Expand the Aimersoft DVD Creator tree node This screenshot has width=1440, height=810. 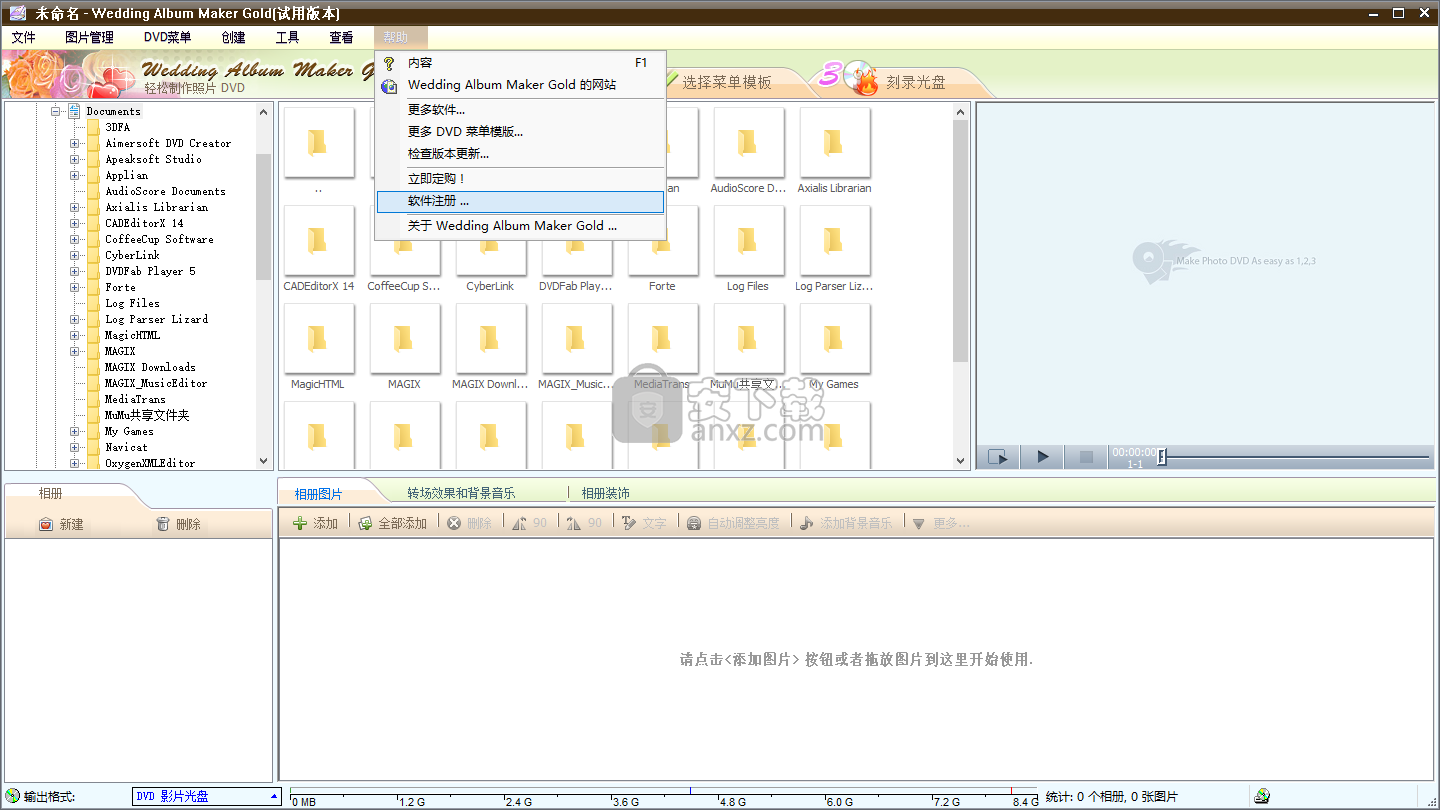[x=74, y=143]
